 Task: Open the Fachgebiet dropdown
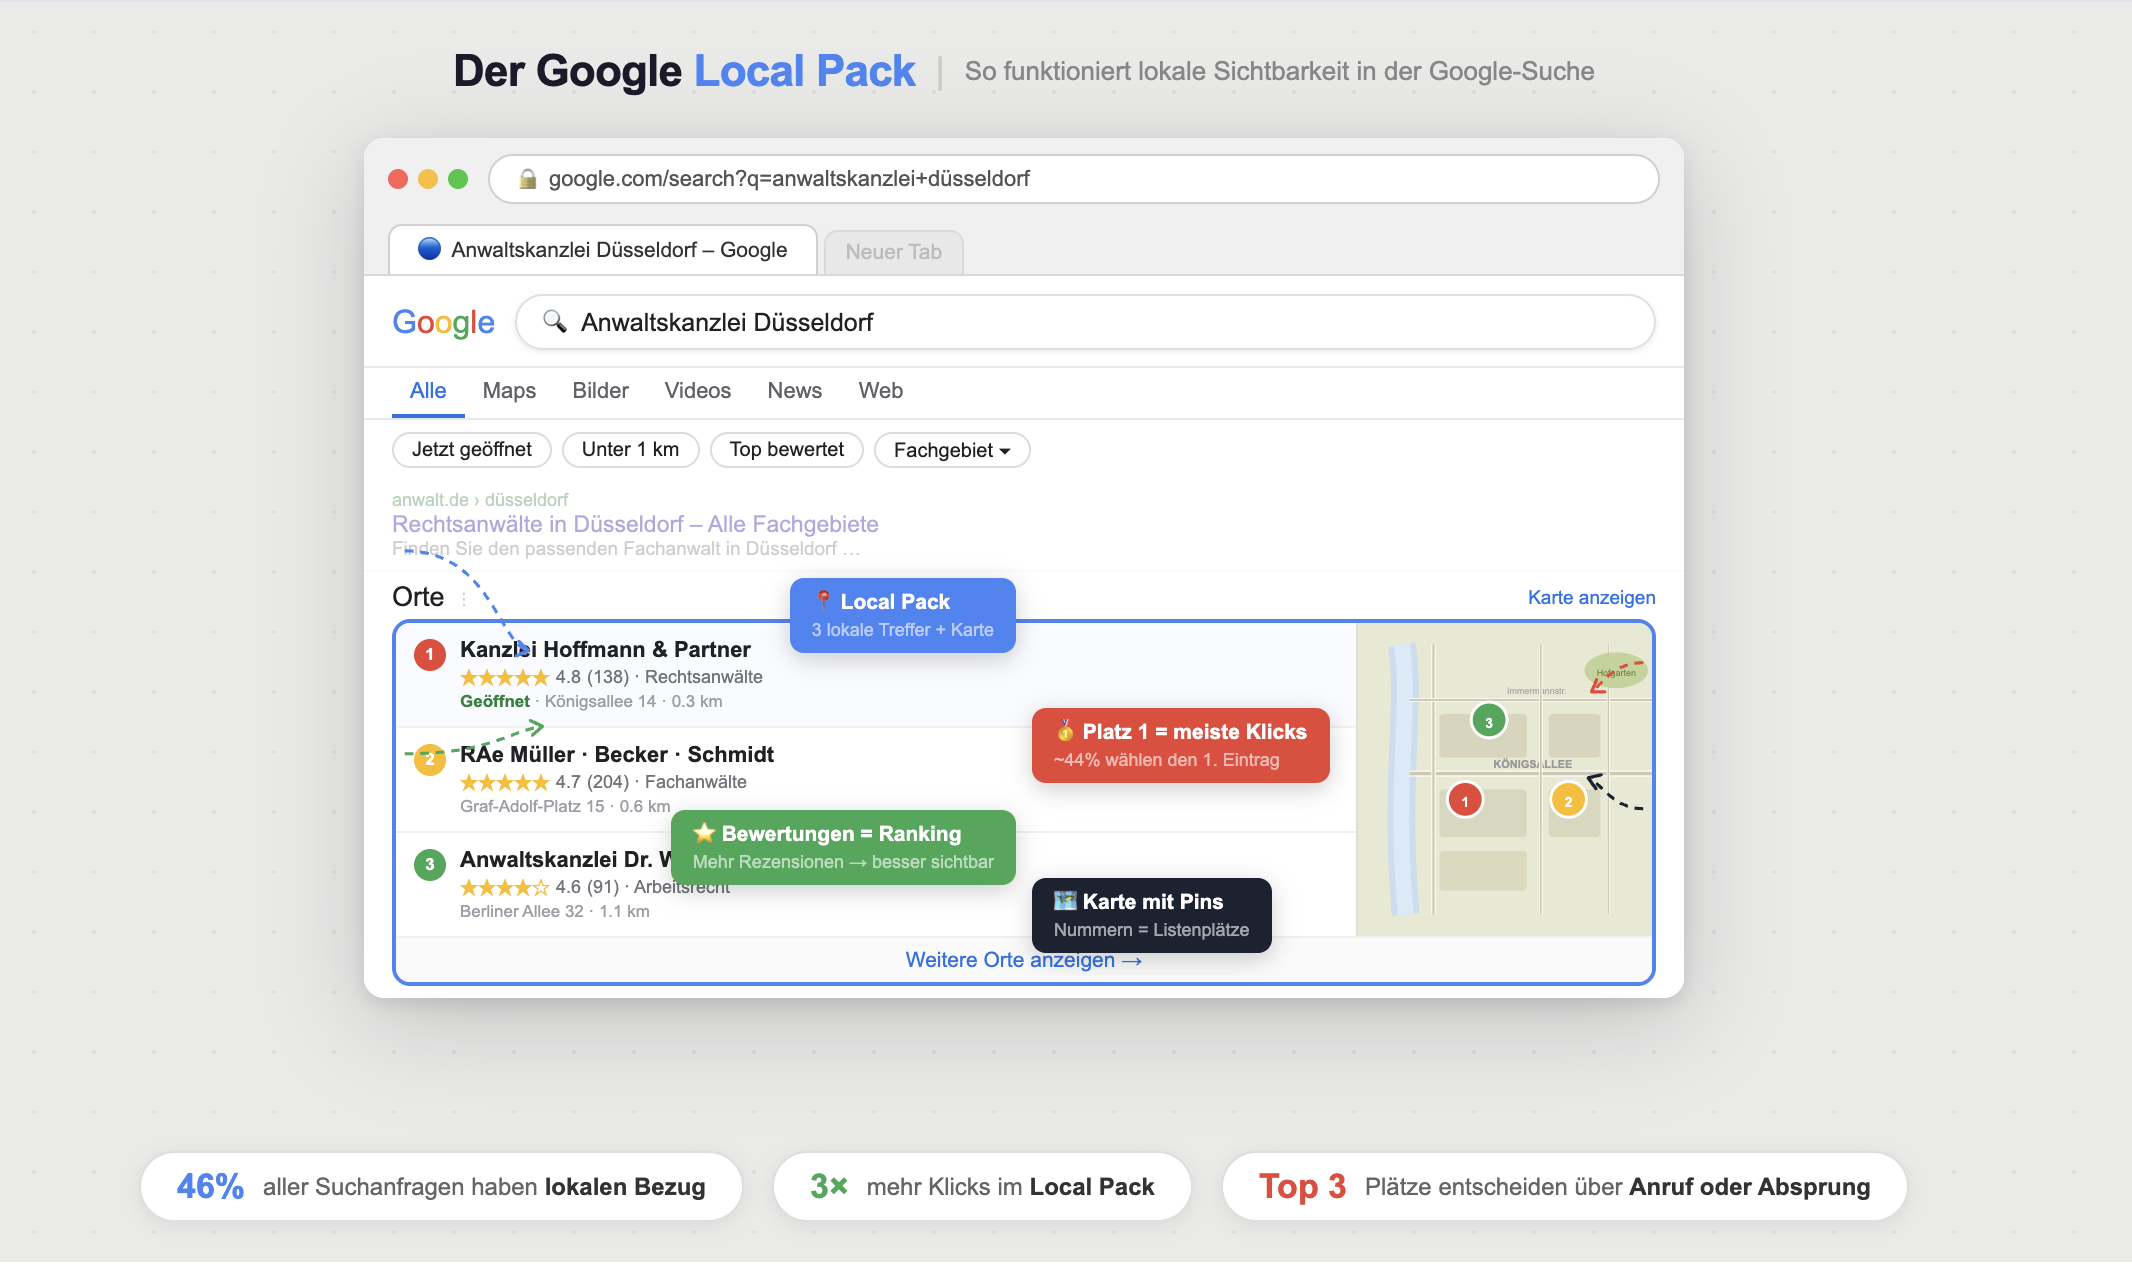(x=951, y=450)
